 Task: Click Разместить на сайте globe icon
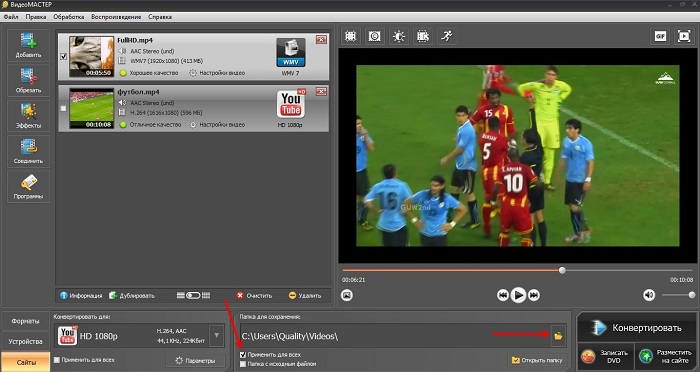[x=646, y=356]
